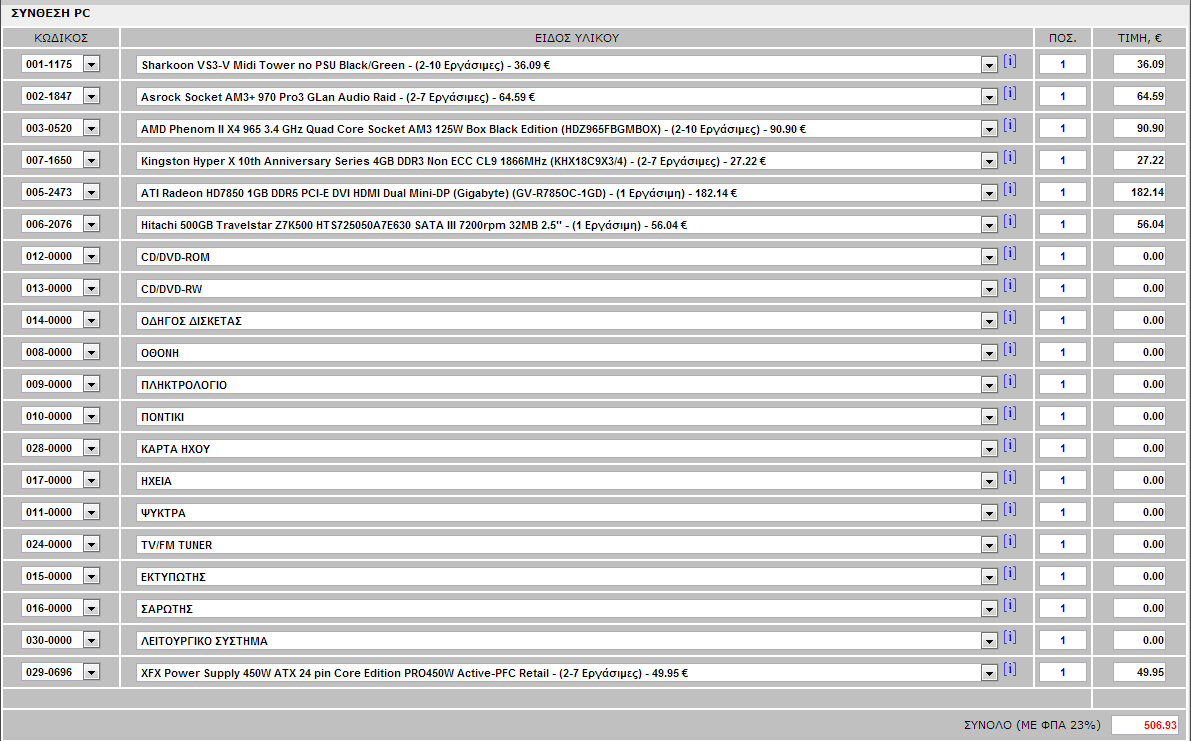Open the Asrock Socket AM3+ product dropdown
Screen dimensions: 1191x741
(989, 97)
